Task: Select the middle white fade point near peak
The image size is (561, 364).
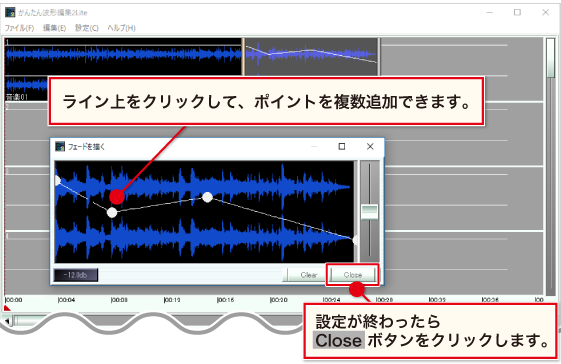Action: tap(208, 197)
